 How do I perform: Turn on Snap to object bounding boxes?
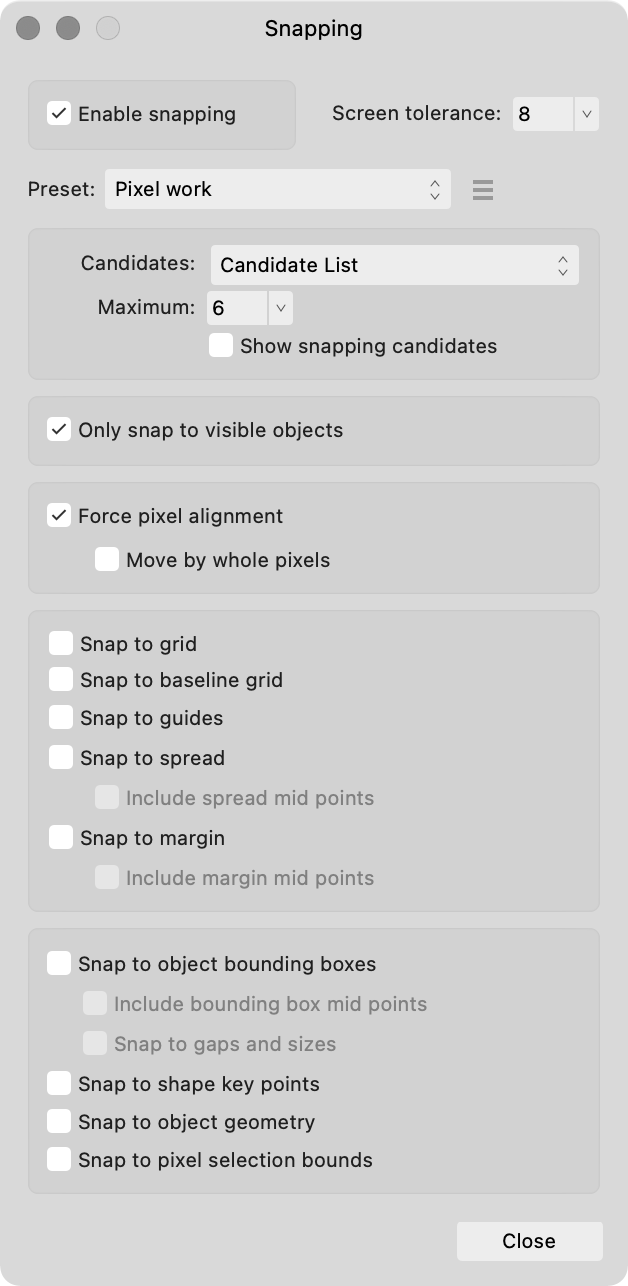60,964
